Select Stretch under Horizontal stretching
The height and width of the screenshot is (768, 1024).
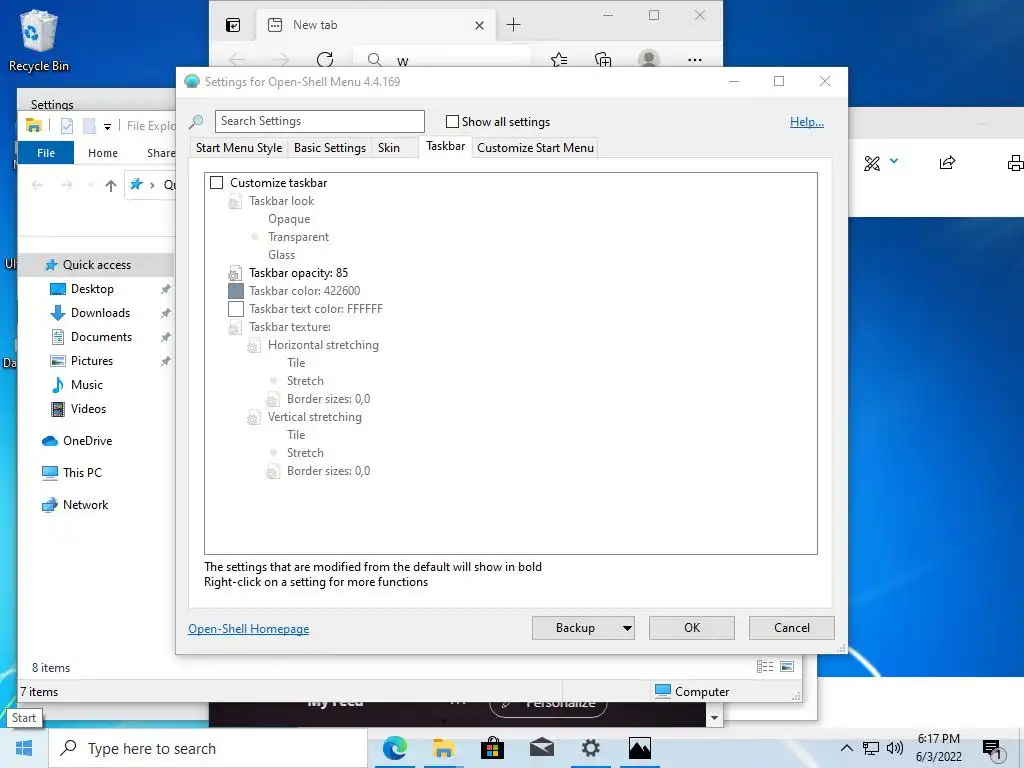pyautogui.click(x=305, y=381)
